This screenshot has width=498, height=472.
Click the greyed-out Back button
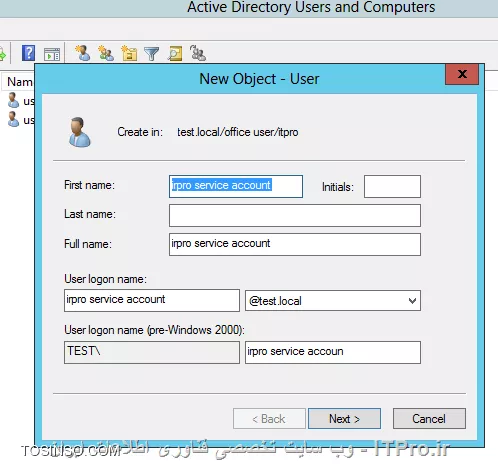(269, 419)
